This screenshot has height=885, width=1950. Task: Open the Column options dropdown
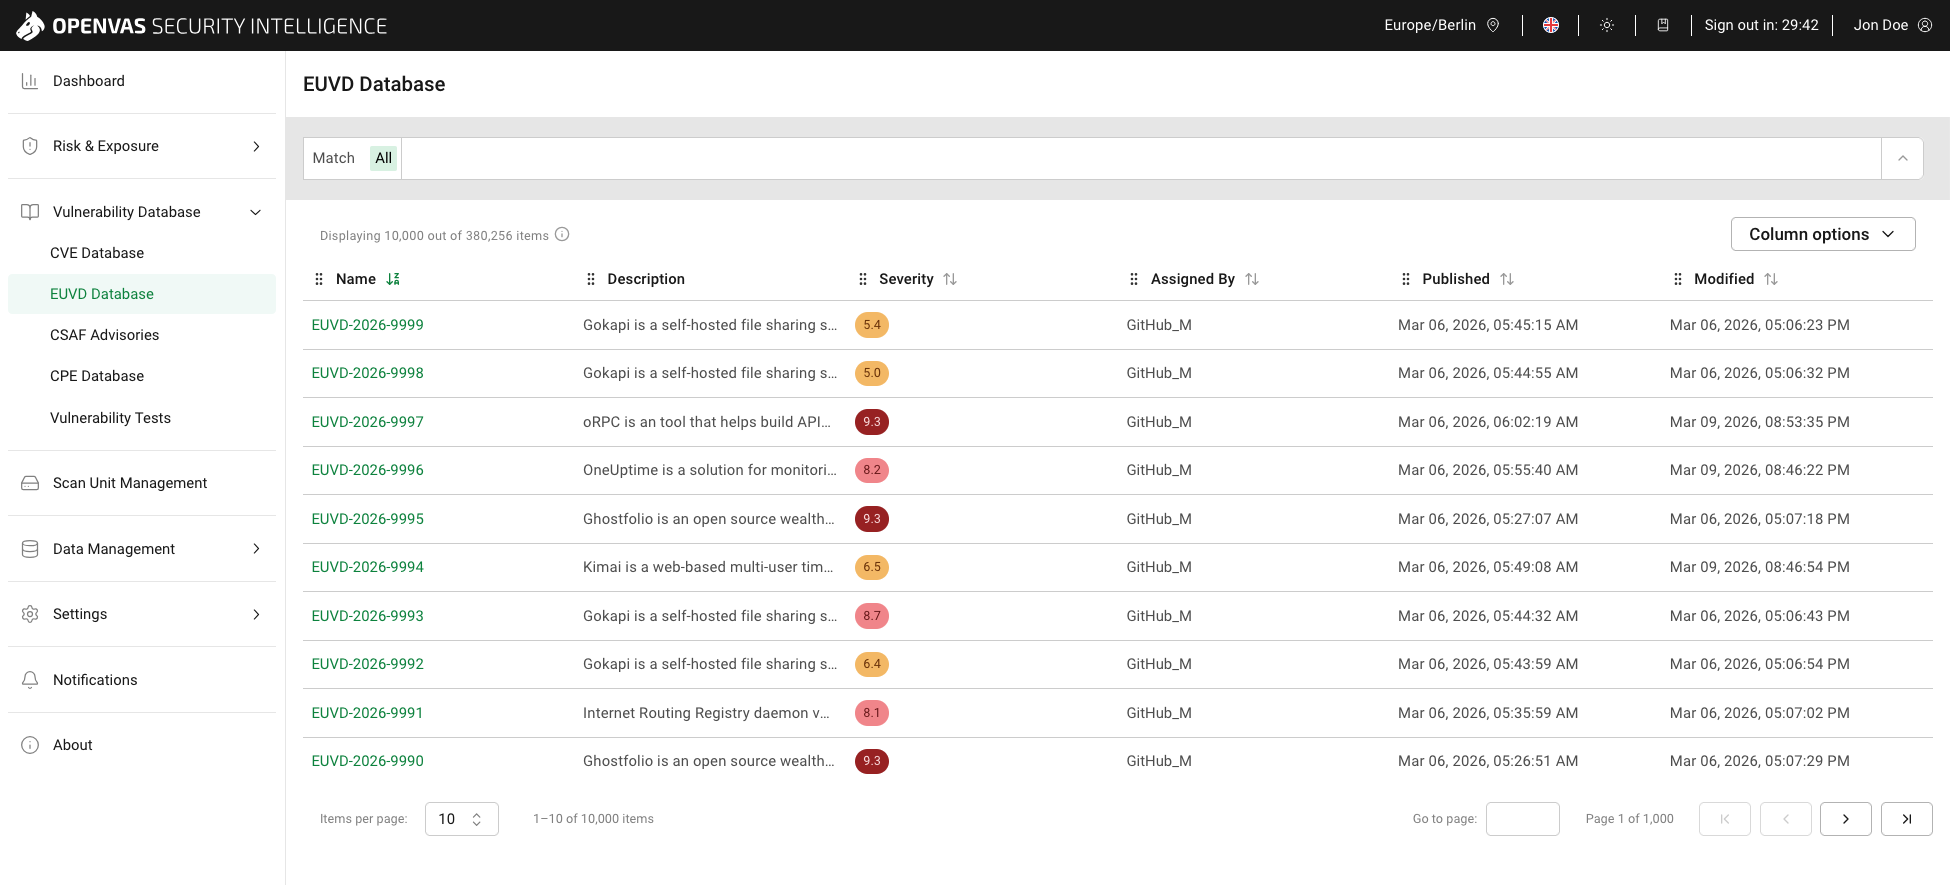1822,234
